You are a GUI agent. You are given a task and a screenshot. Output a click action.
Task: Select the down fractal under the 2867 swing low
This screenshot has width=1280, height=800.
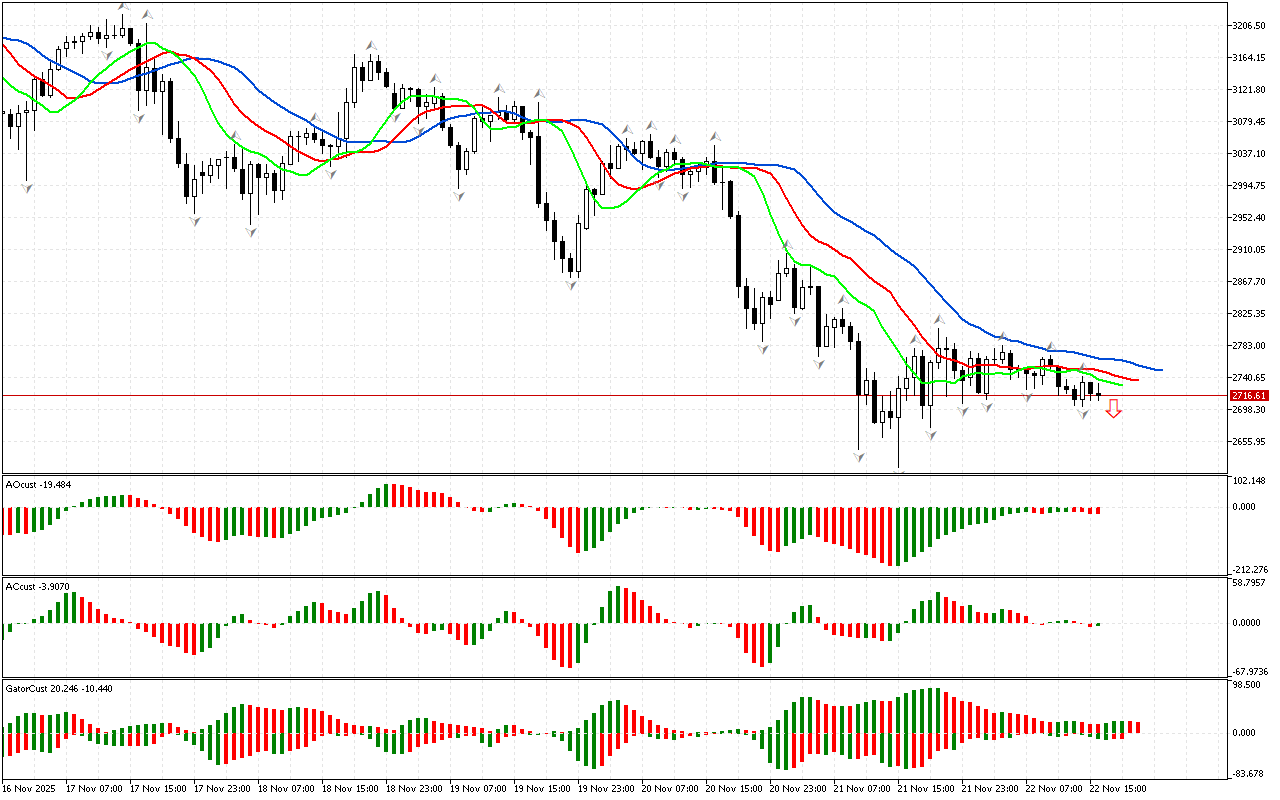coord(571,285)
